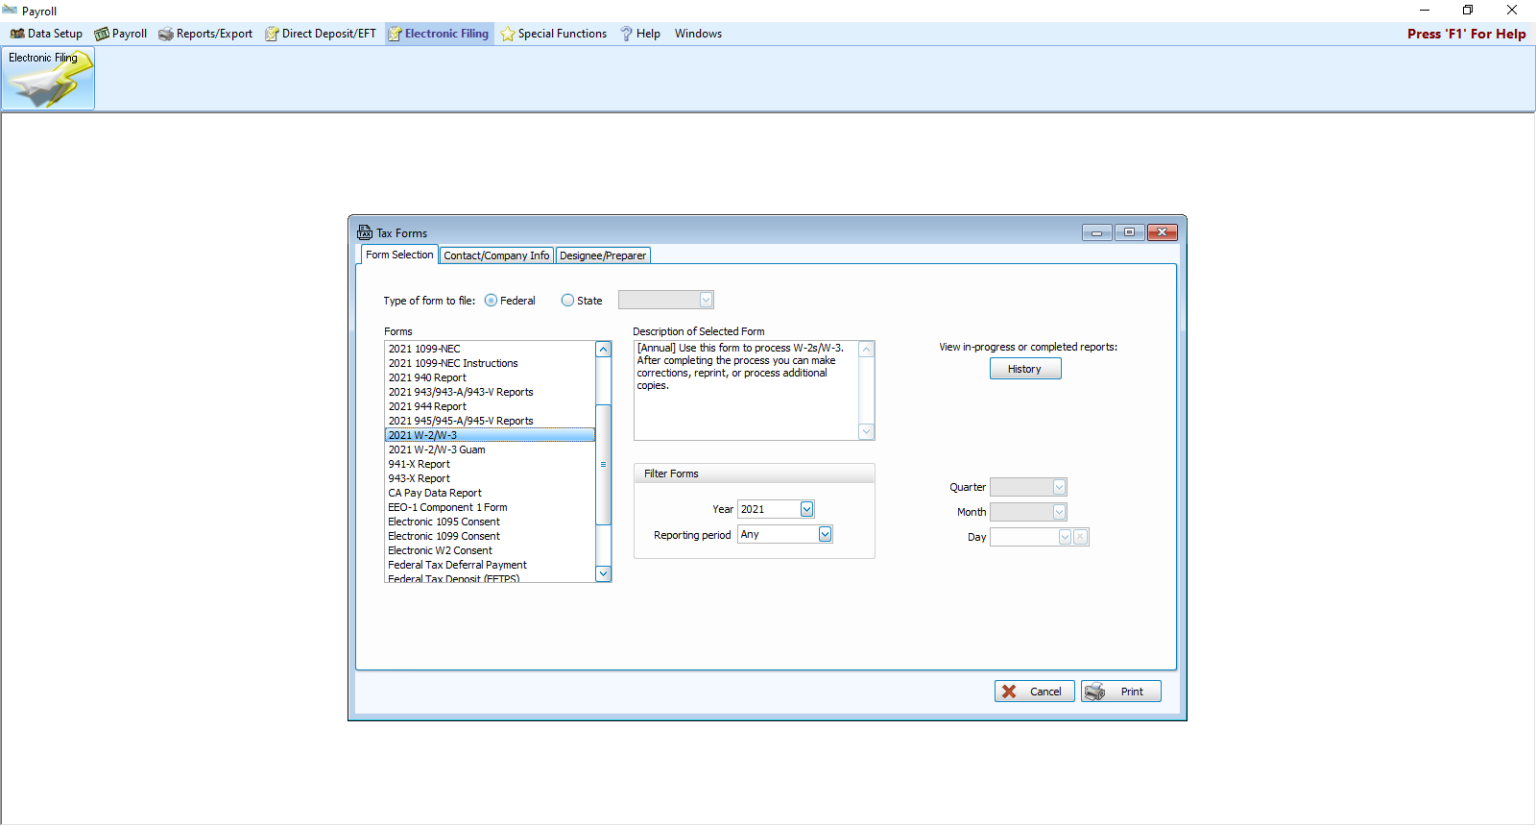
Task: Switch to Contact/Company Info tab
Action: 496,256
